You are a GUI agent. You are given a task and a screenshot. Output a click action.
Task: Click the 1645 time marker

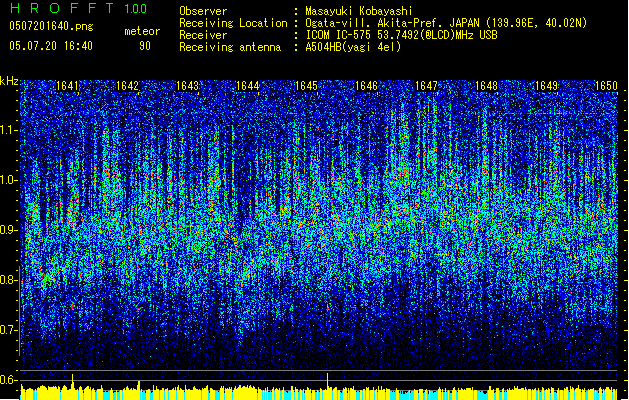(306, 86)
